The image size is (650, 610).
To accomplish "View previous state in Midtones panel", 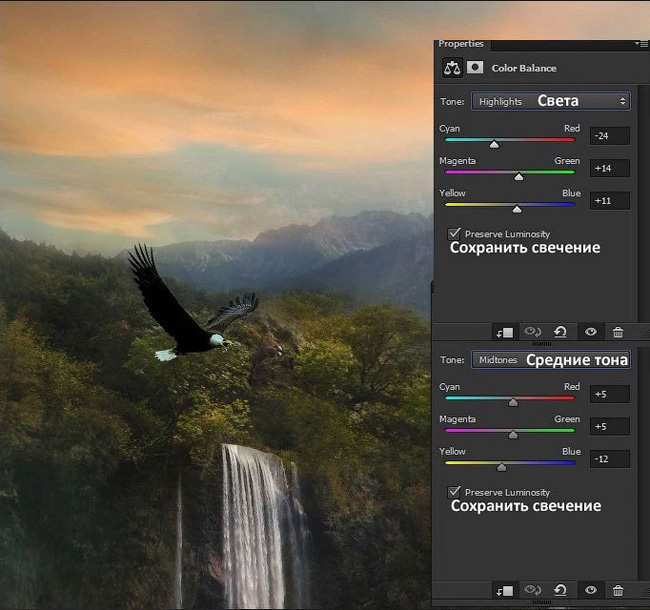I will click(532, 590).
